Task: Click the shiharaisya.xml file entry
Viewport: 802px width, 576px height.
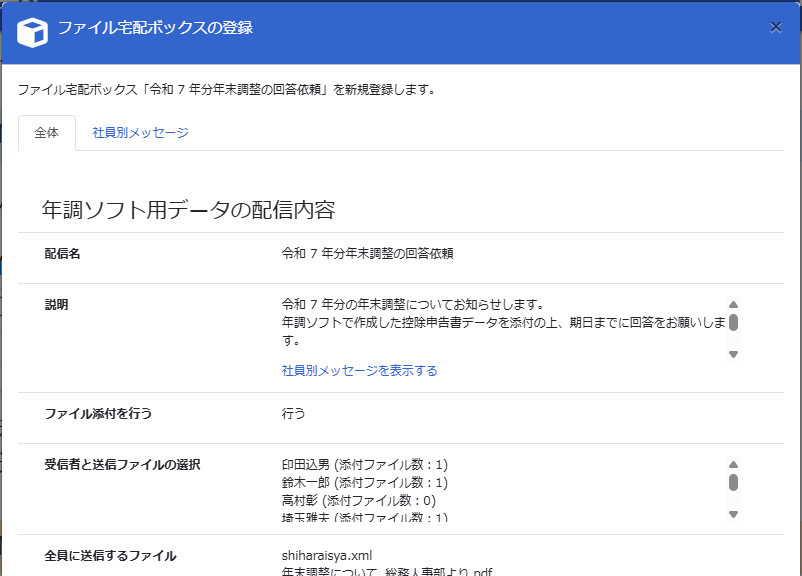Action: pyautogui.click(x=325, y=556)
